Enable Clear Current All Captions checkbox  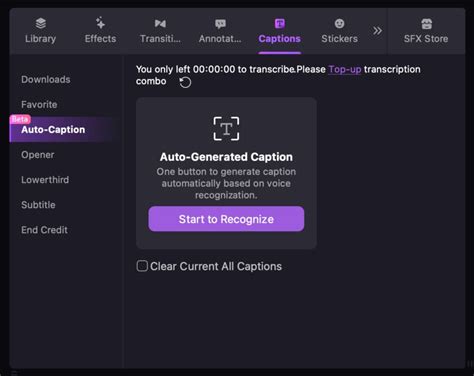pyautogui.click(x=142, y=266)
